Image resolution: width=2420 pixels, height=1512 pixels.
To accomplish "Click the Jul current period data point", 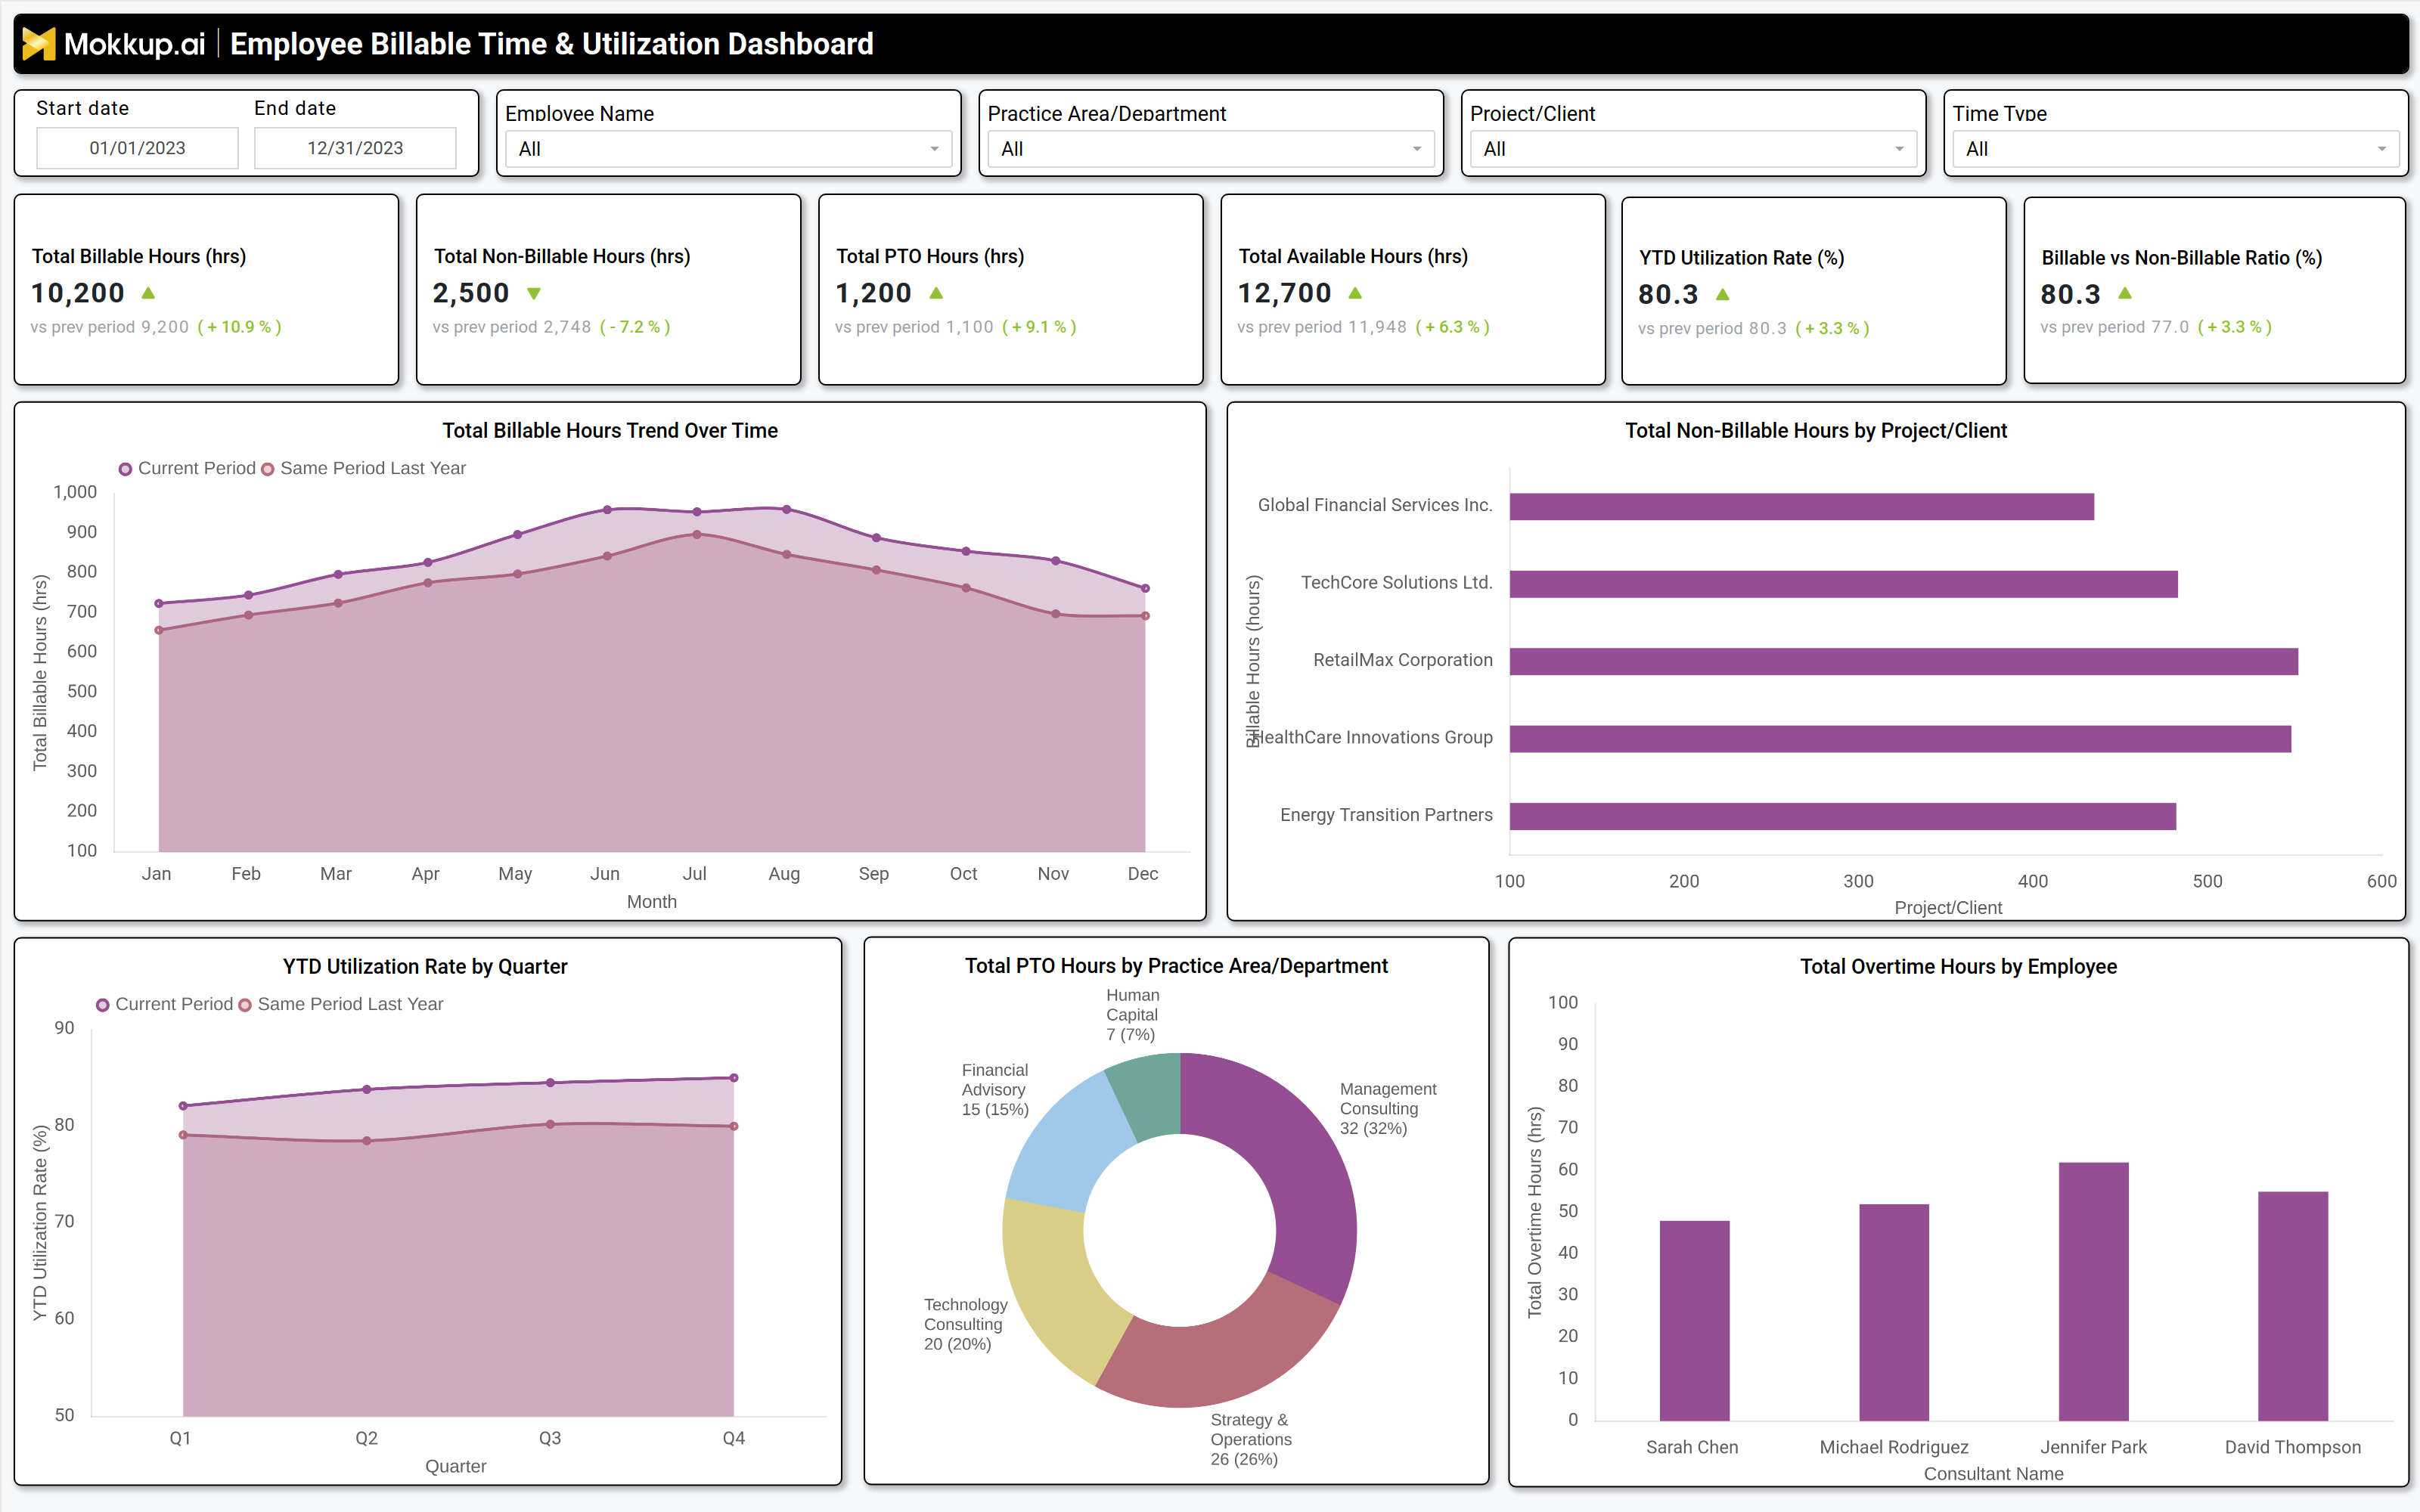I will click(x=697, y=512).
